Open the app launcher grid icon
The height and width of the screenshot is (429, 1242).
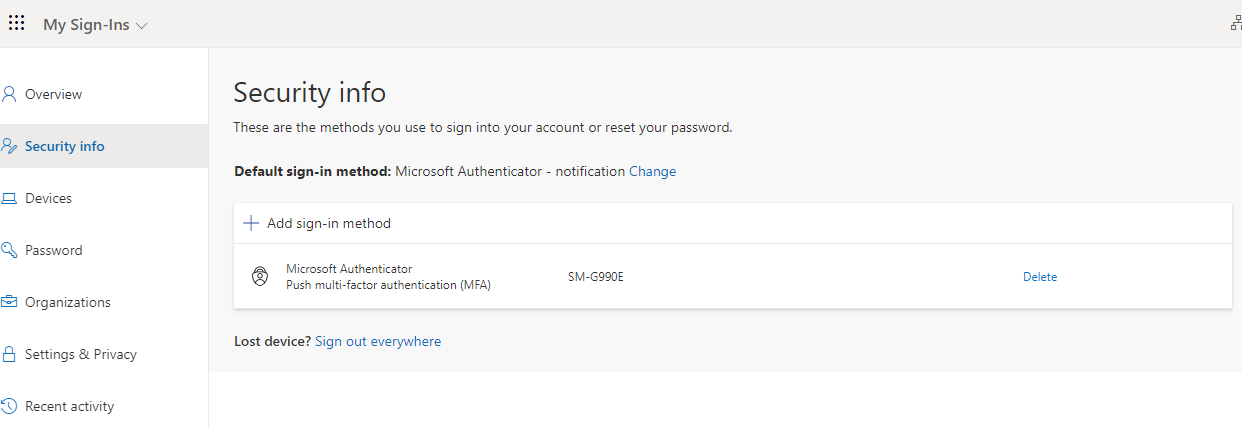coord(17,23)
